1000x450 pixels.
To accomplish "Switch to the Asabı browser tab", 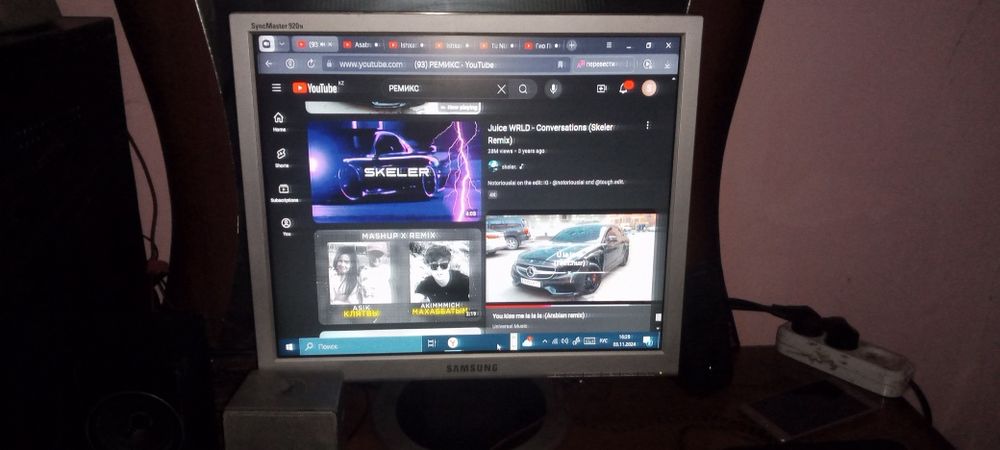I will coord(361,45).
